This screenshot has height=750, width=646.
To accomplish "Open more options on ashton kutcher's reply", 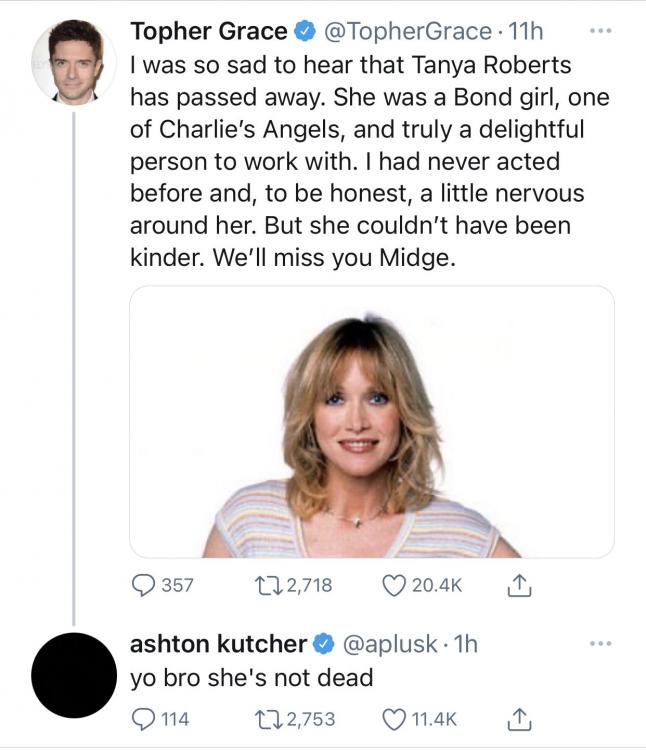I will (600, 645).
